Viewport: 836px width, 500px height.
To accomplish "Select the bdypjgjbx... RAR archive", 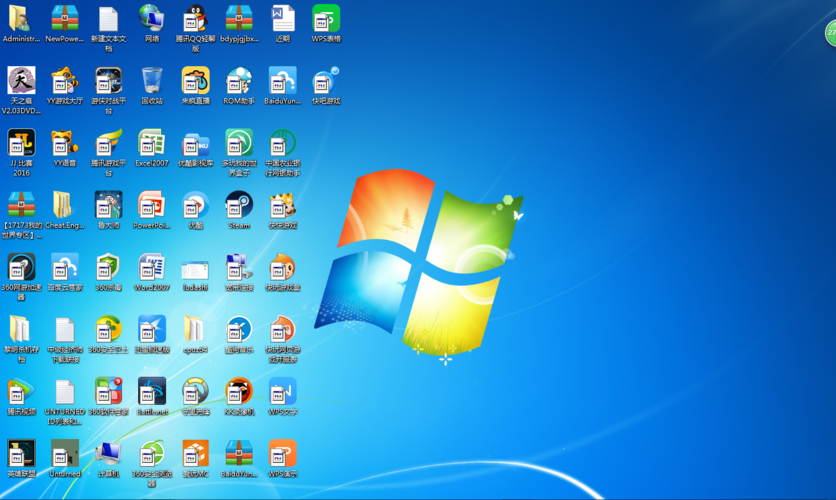I will [239, 18].
